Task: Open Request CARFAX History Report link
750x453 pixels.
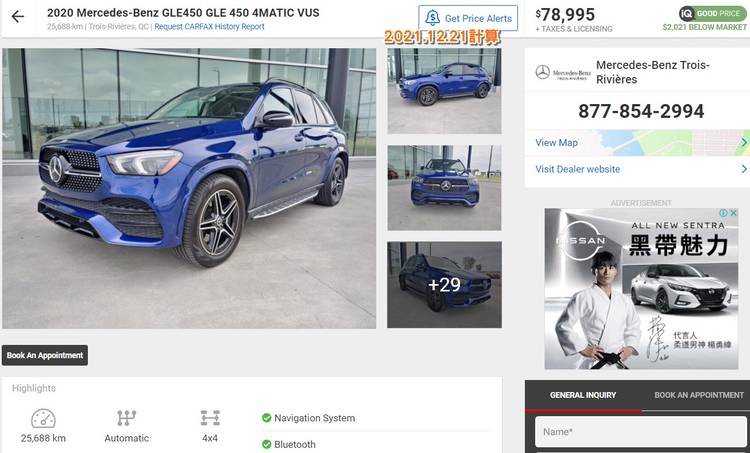Action: tap(209, 27)
